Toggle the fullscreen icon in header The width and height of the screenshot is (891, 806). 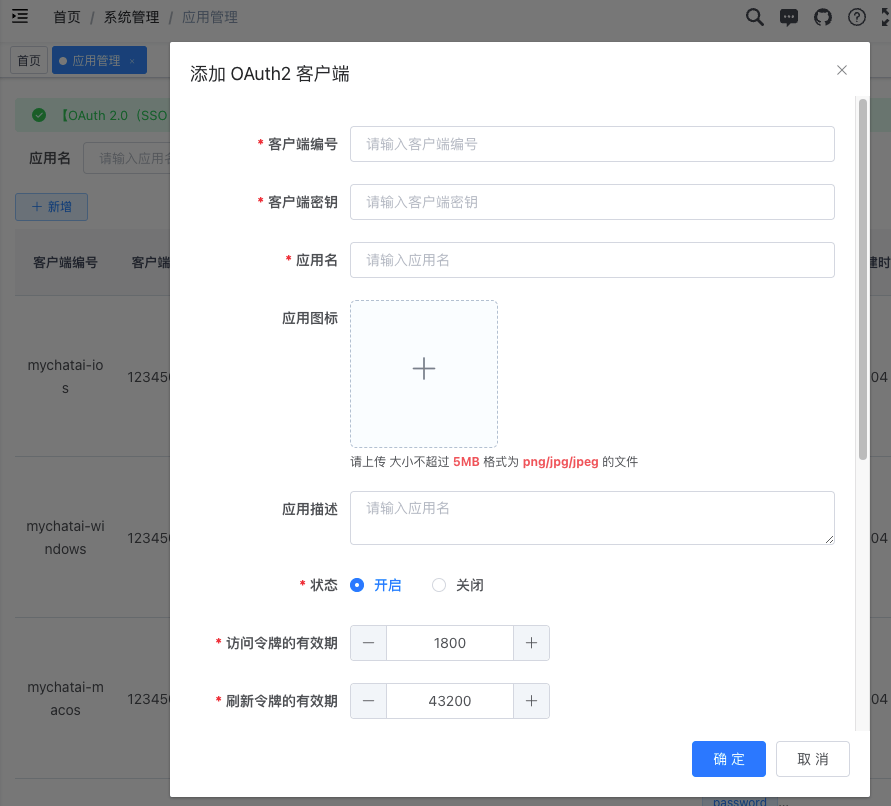coord(885,18)
